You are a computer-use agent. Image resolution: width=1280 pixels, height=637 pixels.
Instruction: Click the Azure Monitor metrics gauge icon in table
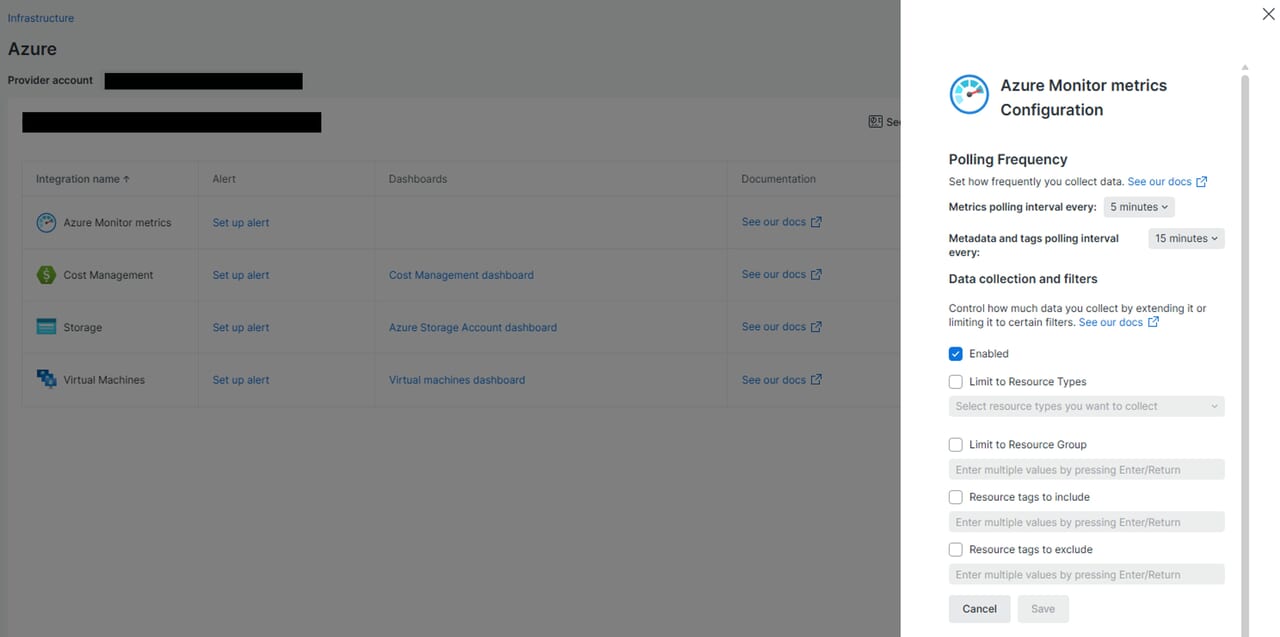coord(46,223)
